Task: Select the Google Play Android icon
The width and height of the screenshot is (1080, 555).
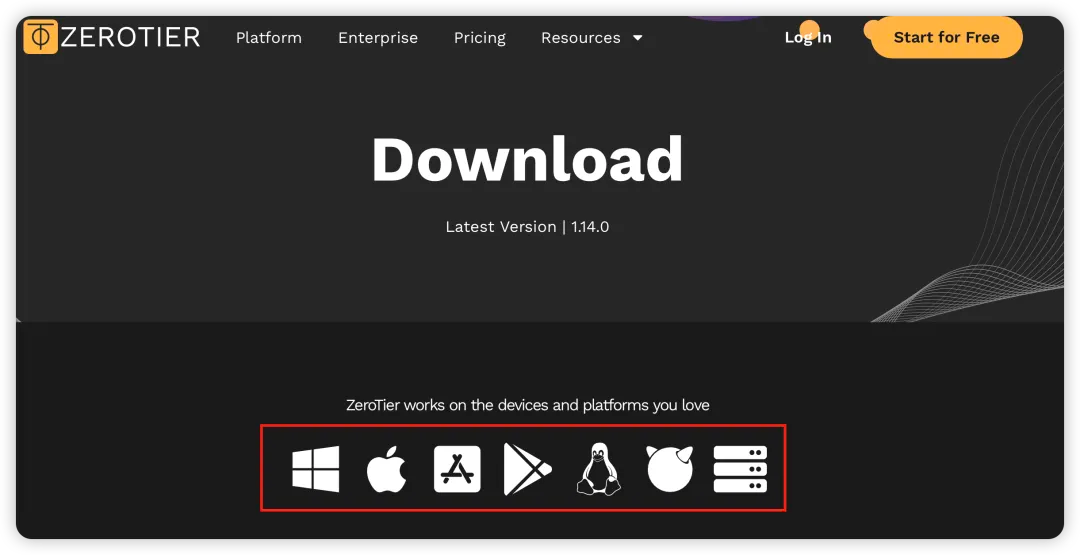Action: (528, 469)
